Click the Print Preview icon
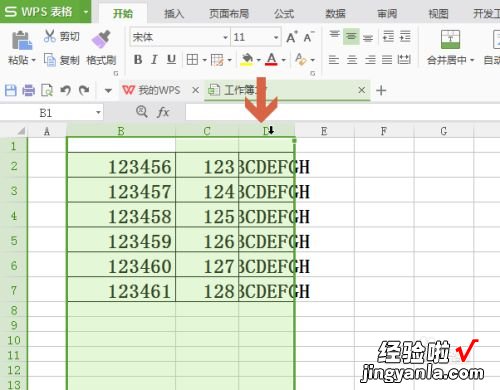Screen dimensions: 500x390 pyautogui.click(x=47, y=90)
